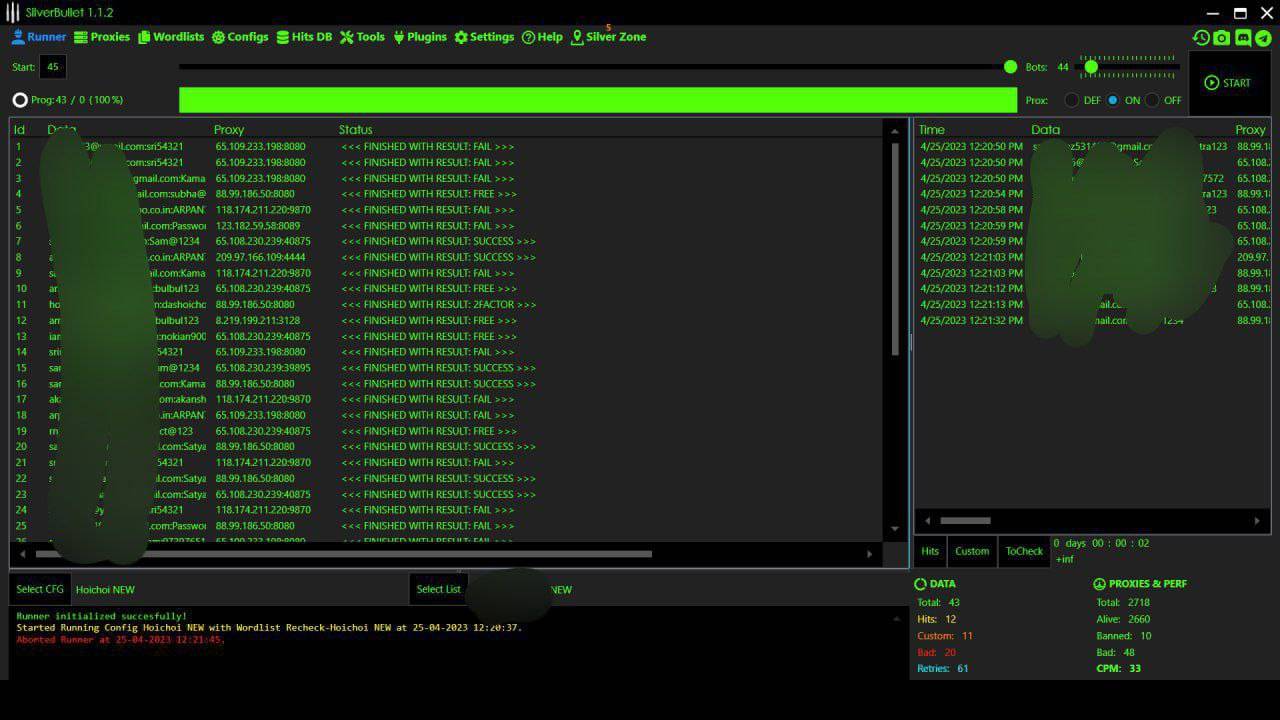Open the Wordlists section
This screenshot has height=720, width=1280.
[x=171, y=37]
